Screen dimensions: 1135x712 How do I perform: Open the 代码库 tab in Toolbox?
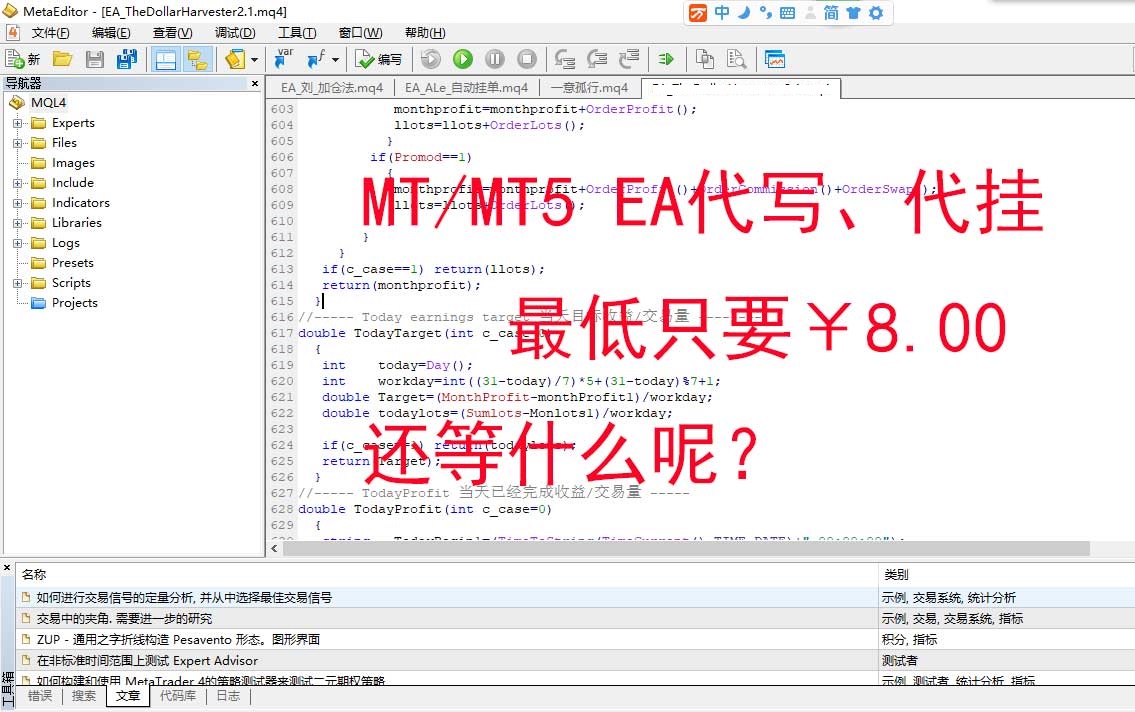[177, 695]
